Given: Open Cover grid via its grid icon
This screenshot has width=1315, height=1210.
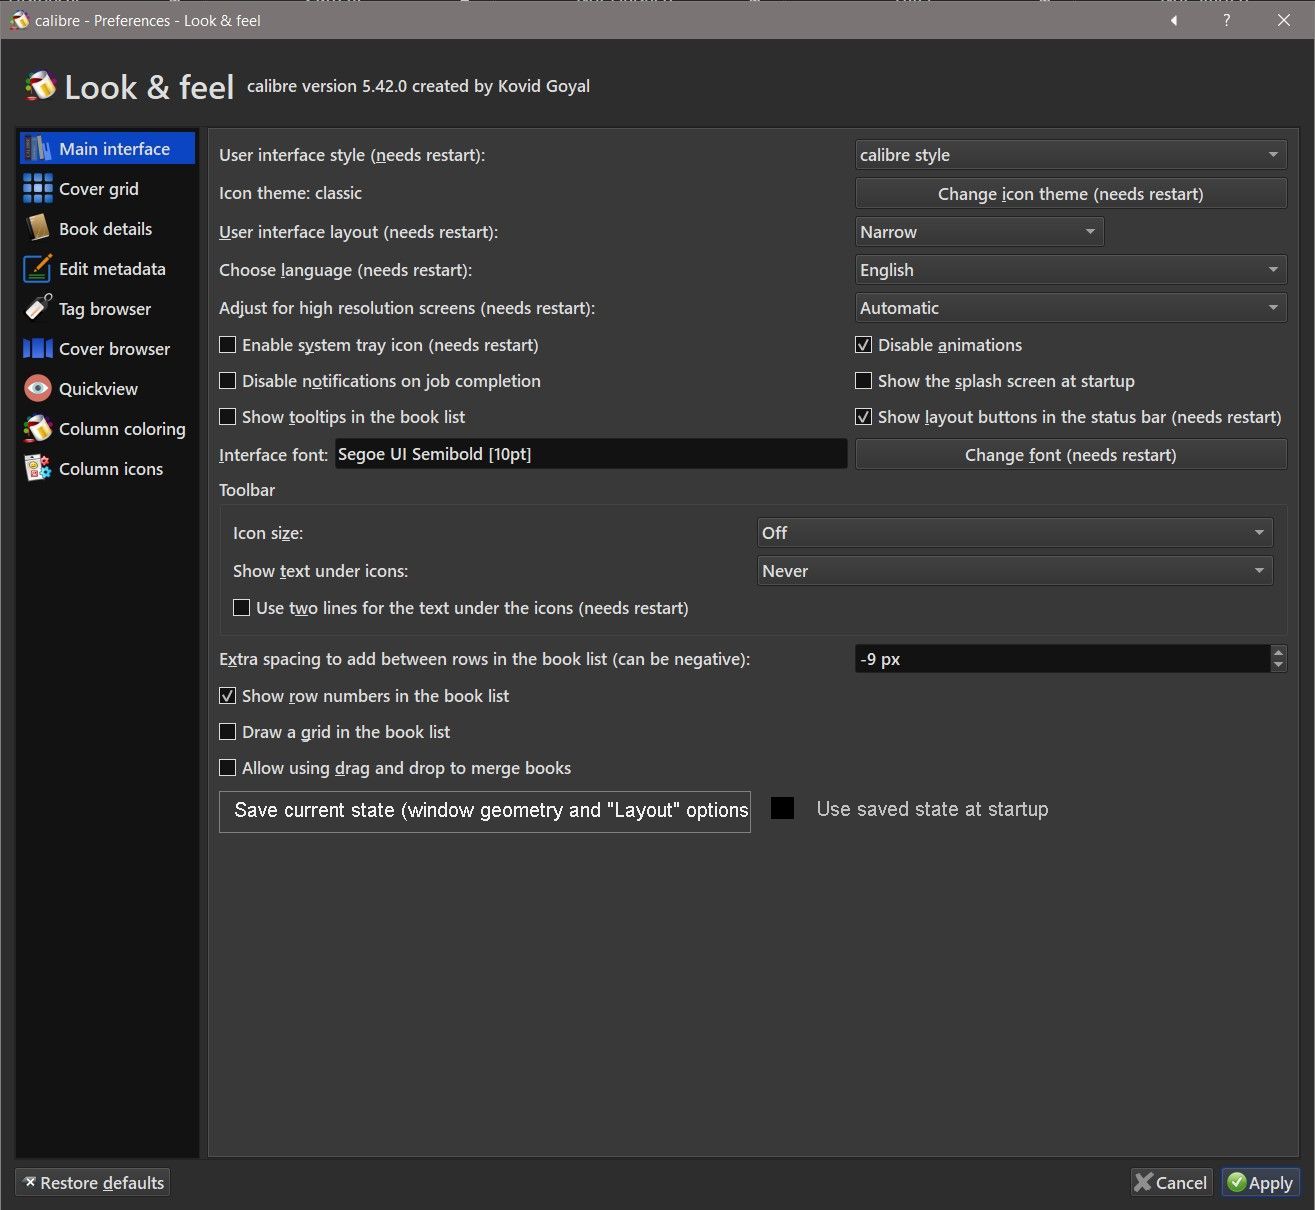Looking at the screenshot, I should pos(38,189).
